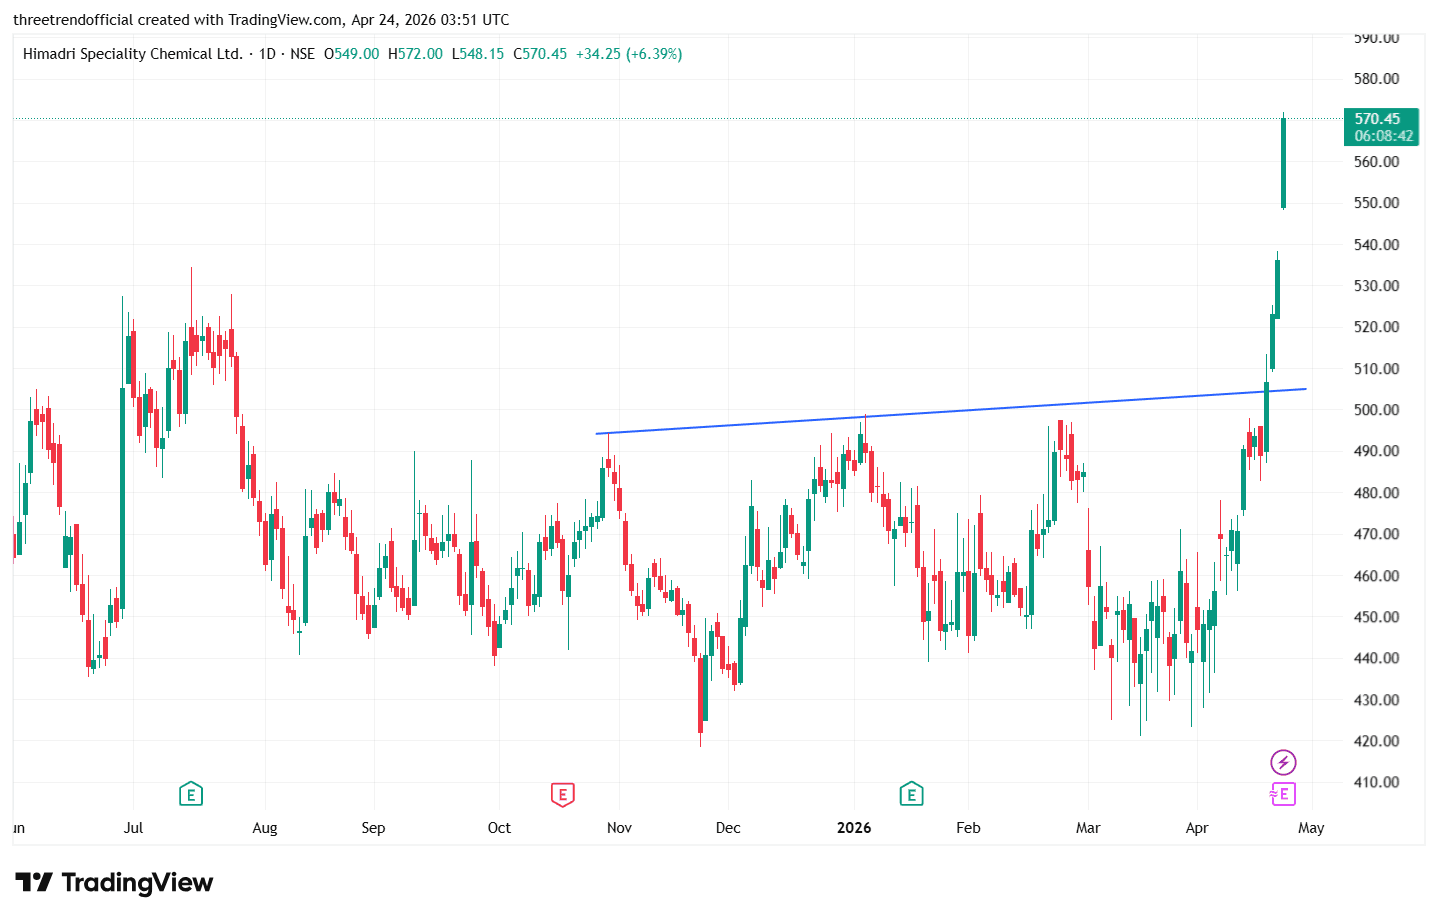Click the 490.00 price axis label
This screenshot has height=920, width=1438.
[x=1376, y=451]
